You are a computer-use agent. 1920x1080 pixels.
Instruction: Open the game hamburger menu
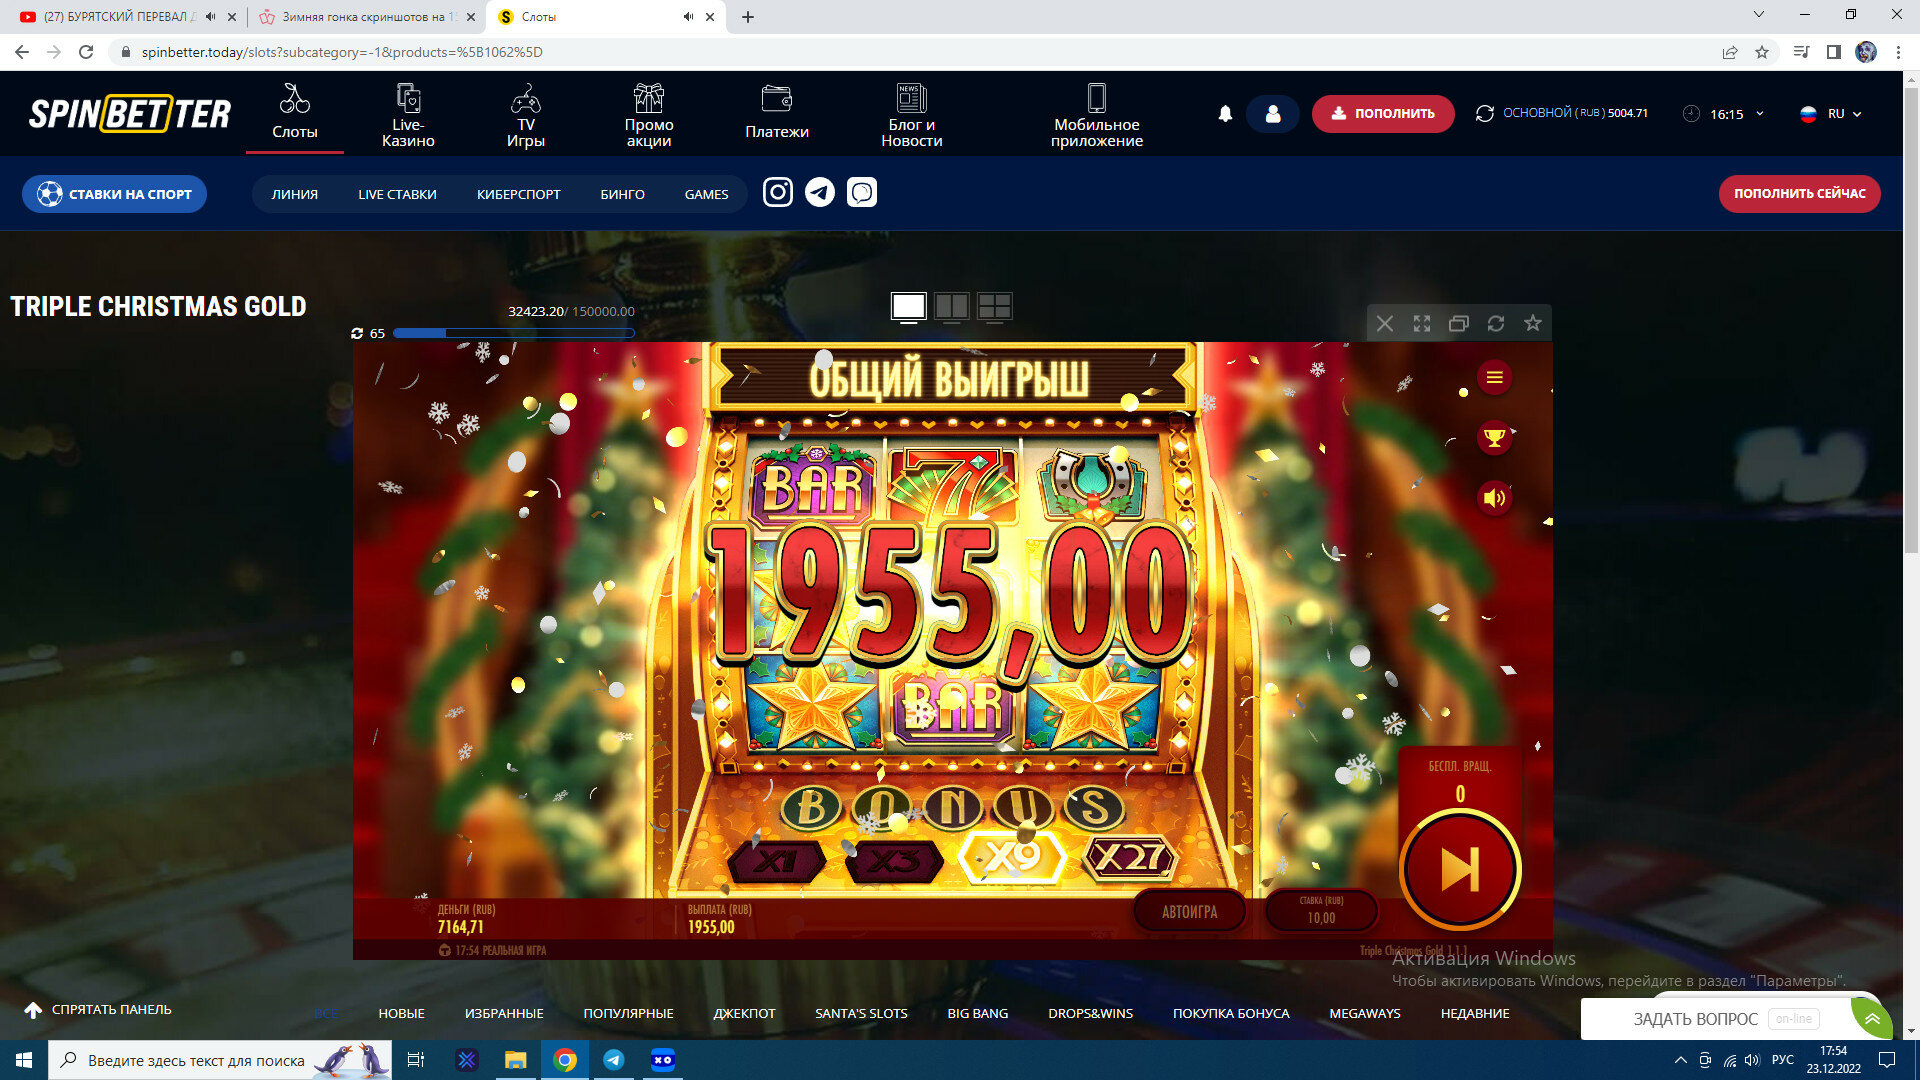click(x=1494, y=378)
